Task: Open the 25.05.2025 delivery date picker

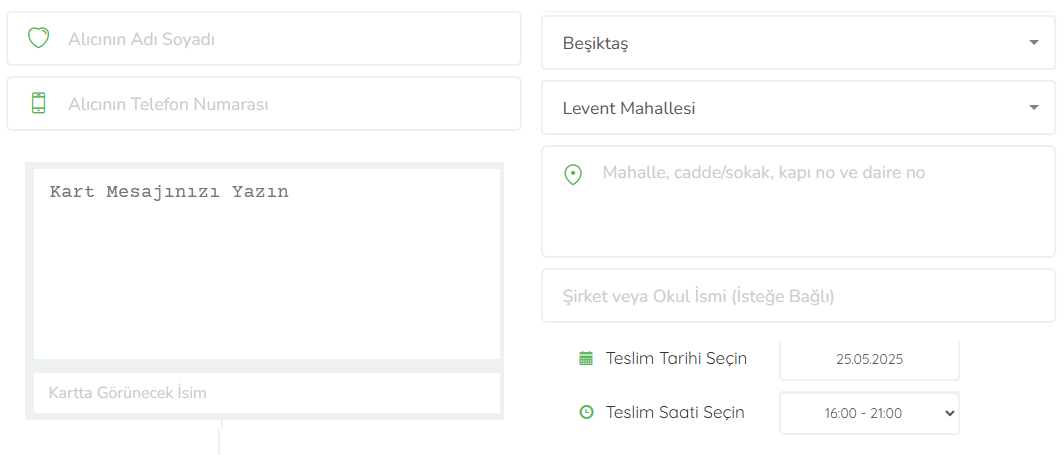Action: point(869,359)
